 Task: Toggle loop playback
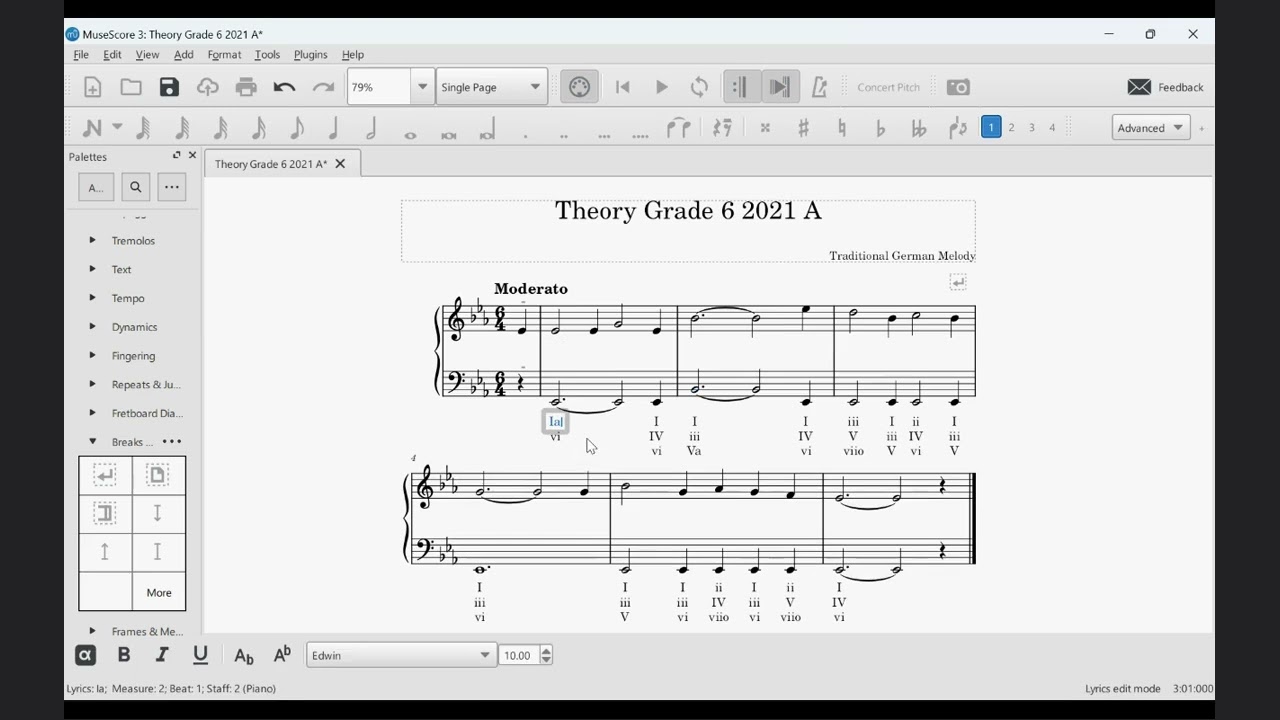[x=700, y=87]
